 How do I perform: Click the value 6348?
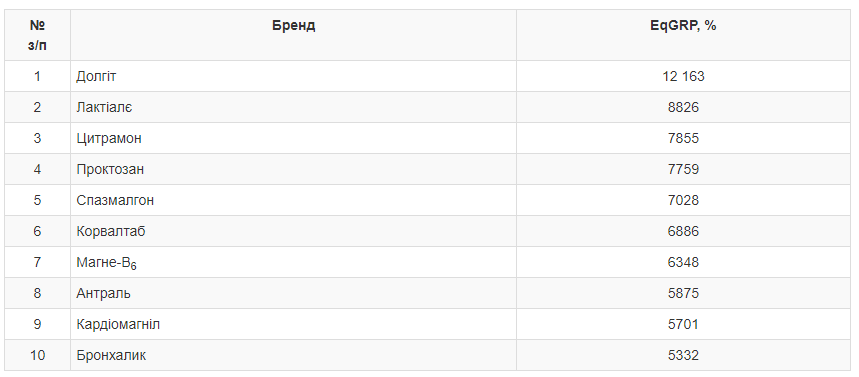683,262
